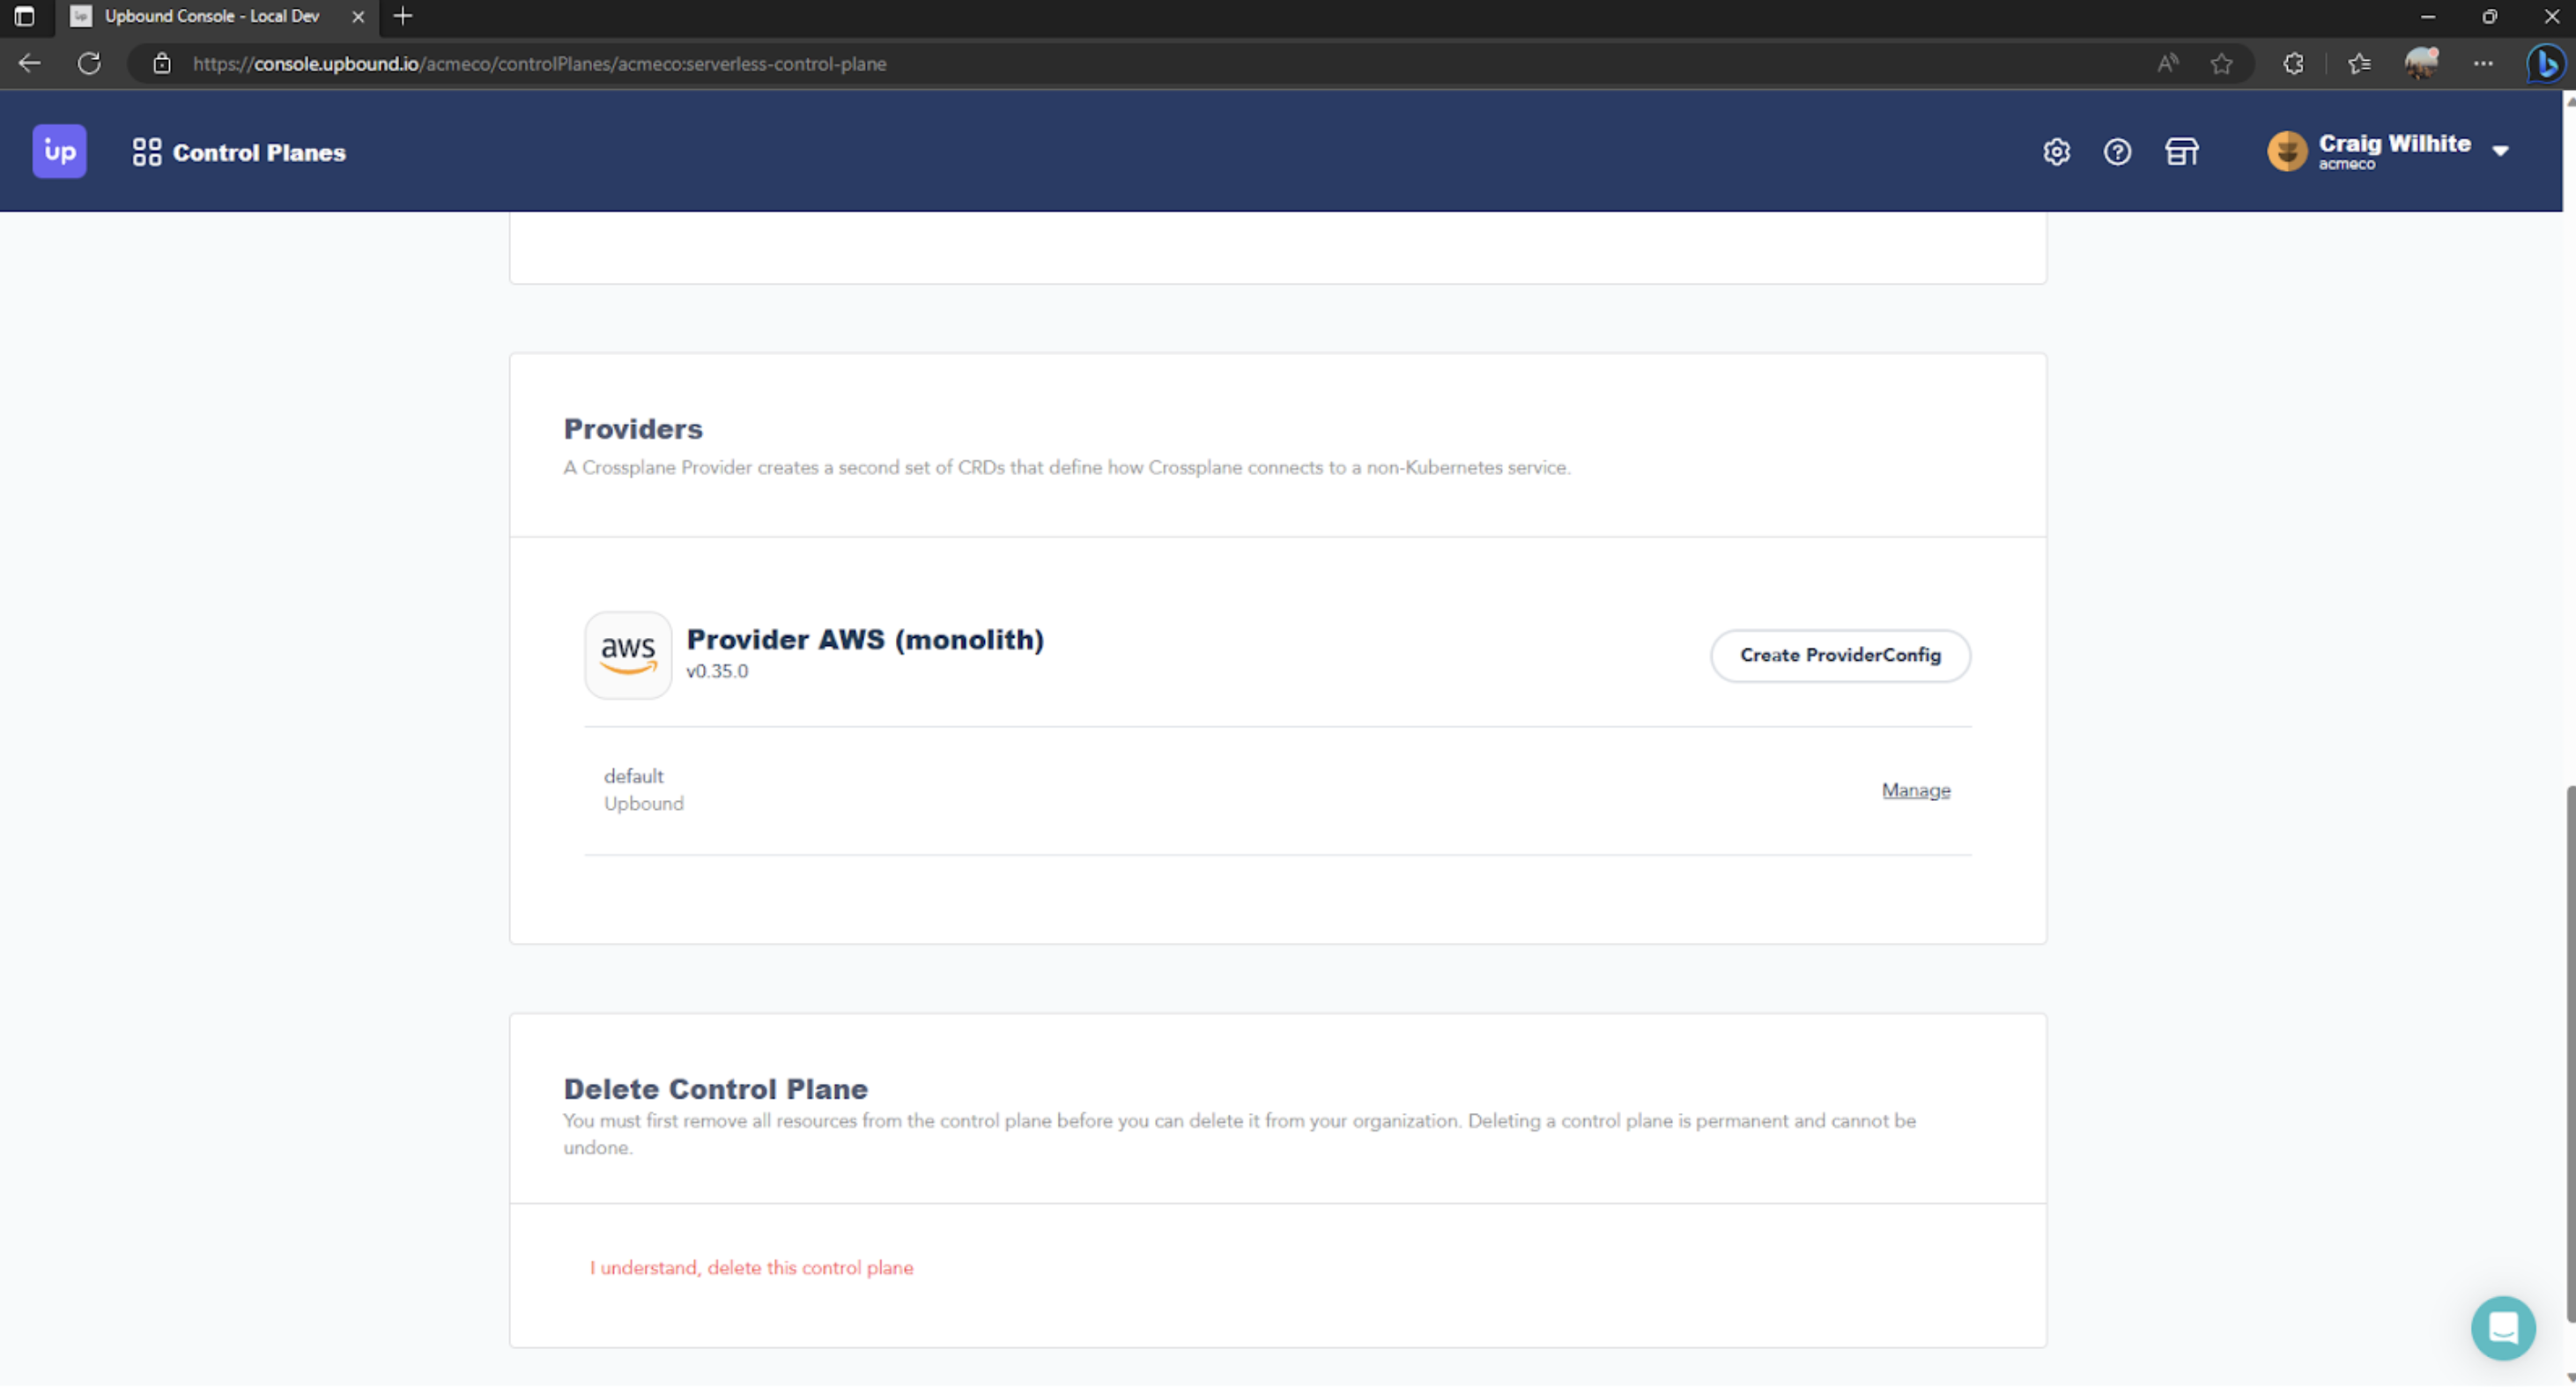This screenshot has width=2576, height=1387.
Task: Click Control Planes navigation label
Action: tap(259, 153)
